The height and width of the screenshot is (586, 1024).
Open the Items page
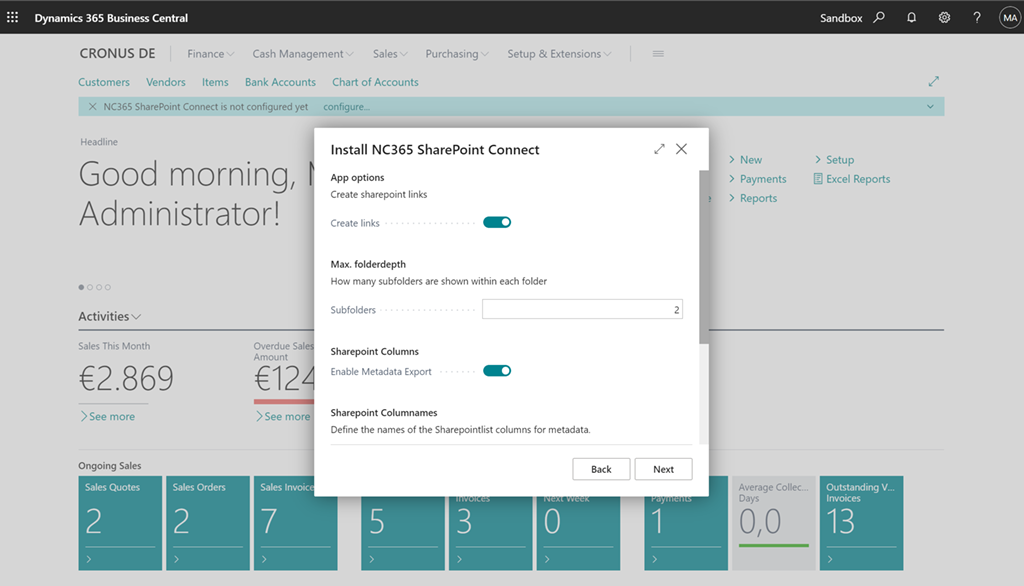(x=215, y=82)
